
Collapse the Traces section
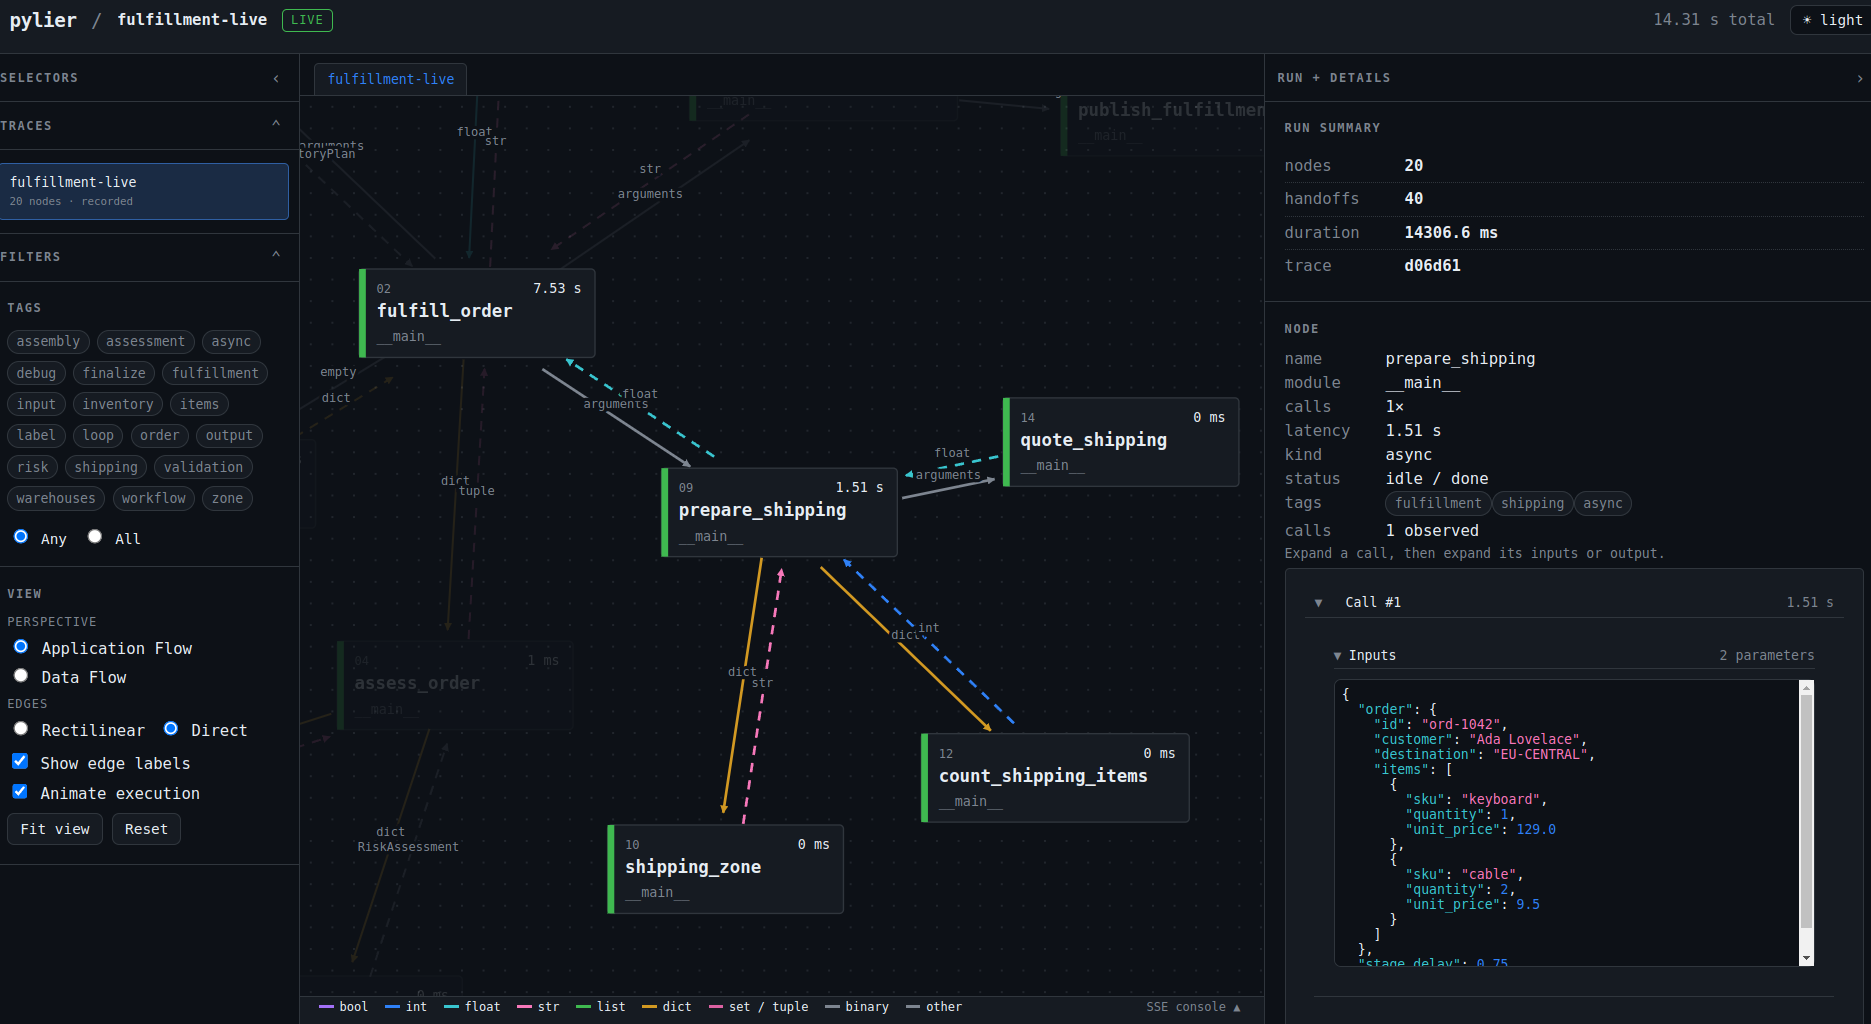[x=276, y=124]
